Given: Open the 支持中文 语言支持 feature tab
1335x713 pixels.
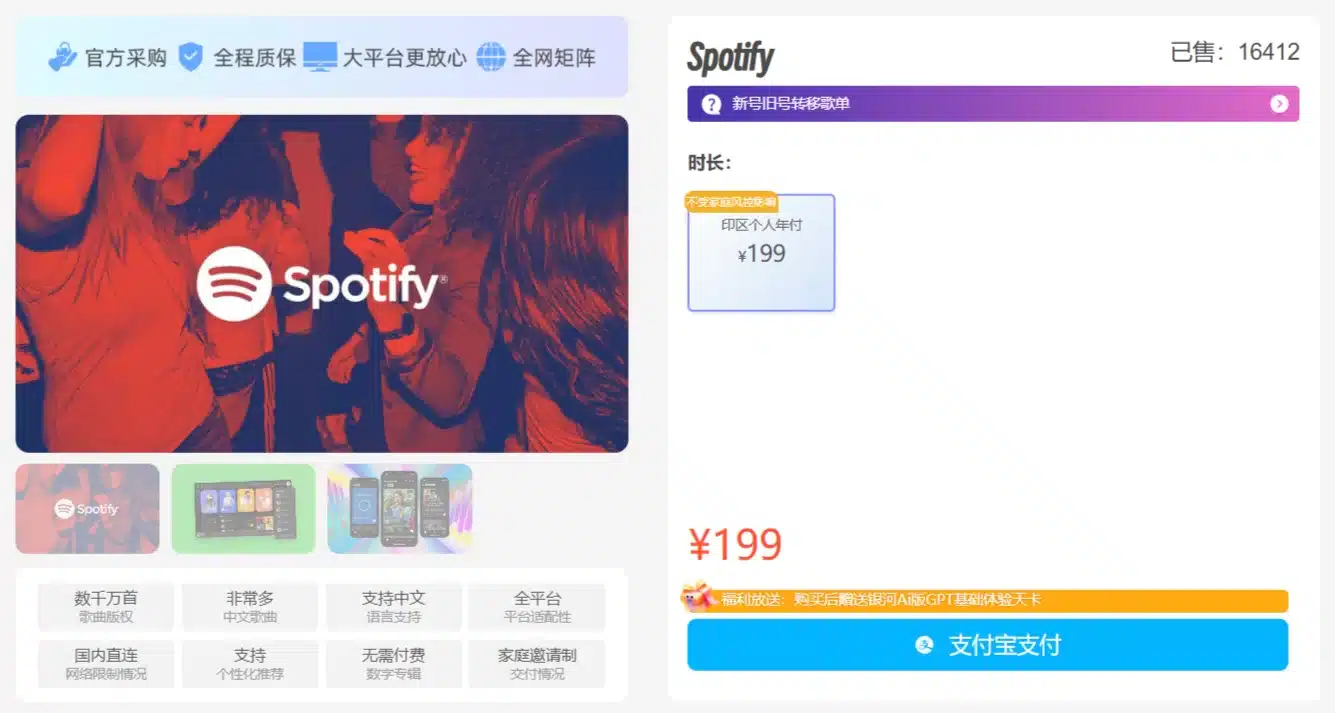Looking at the screenshot, I should (x=393, y=605).
